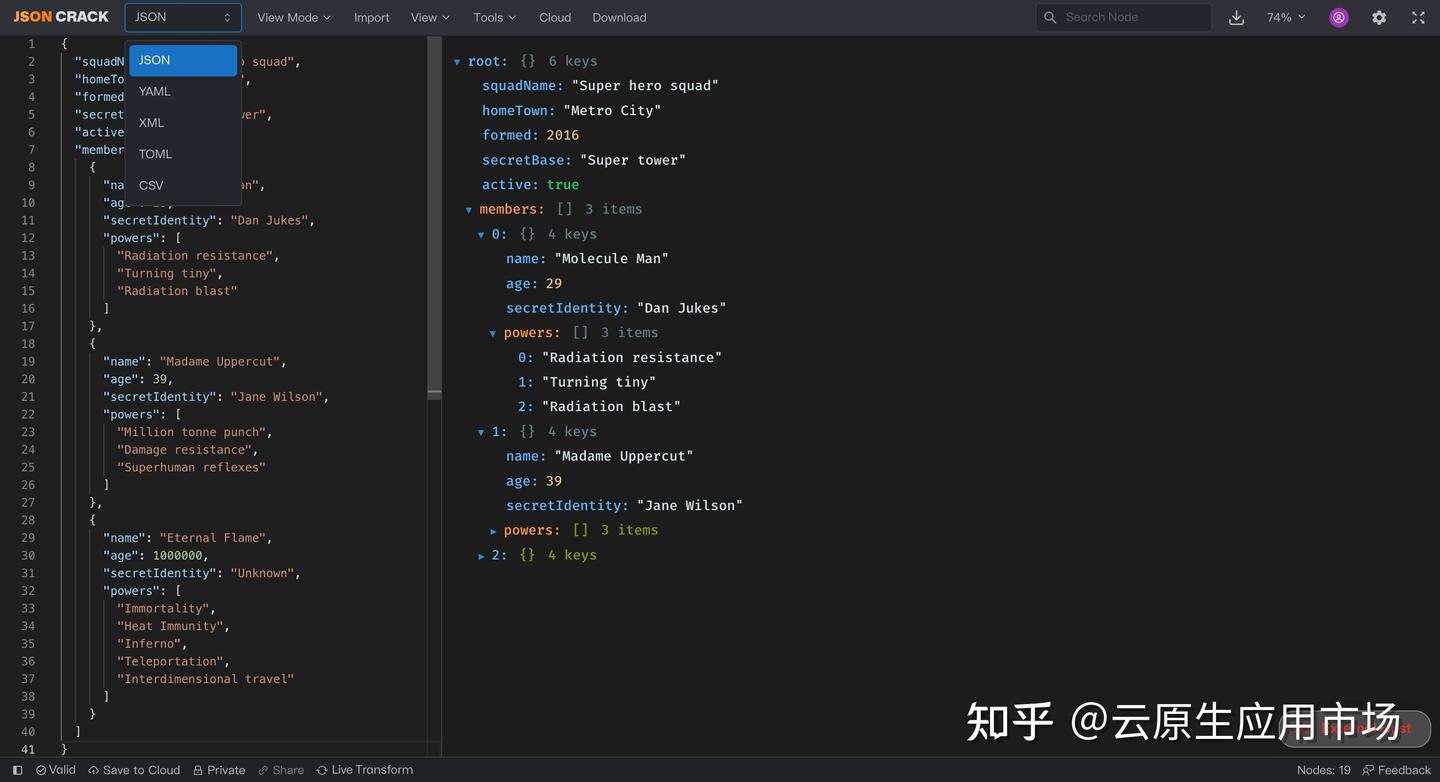Viewport: 1440px width, 782px height.
Task: Collapse the members array expander
Action: (x=469, y=209)
